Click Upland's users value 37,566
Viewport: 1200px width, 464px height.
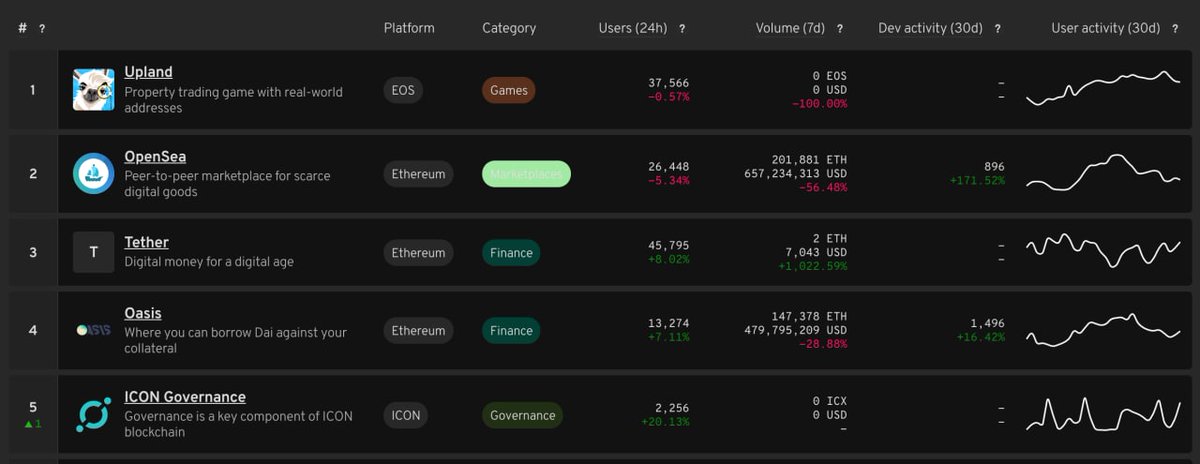pyautogui.click(x=669, y=83)
